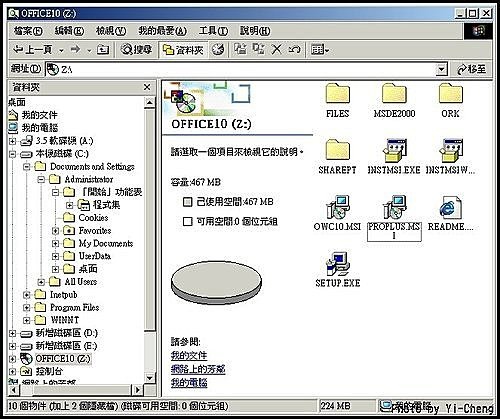Expand the 3.5 floppy (A:) node

point(12,141)
